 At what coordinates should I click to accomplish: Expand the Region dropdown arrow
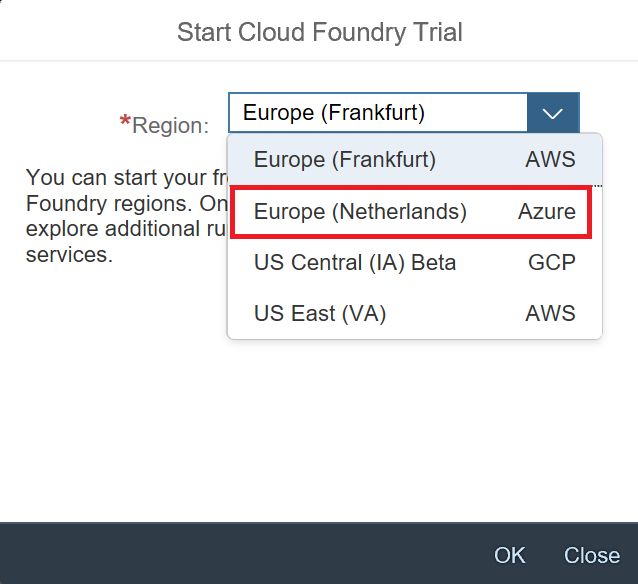click(553, 113)
